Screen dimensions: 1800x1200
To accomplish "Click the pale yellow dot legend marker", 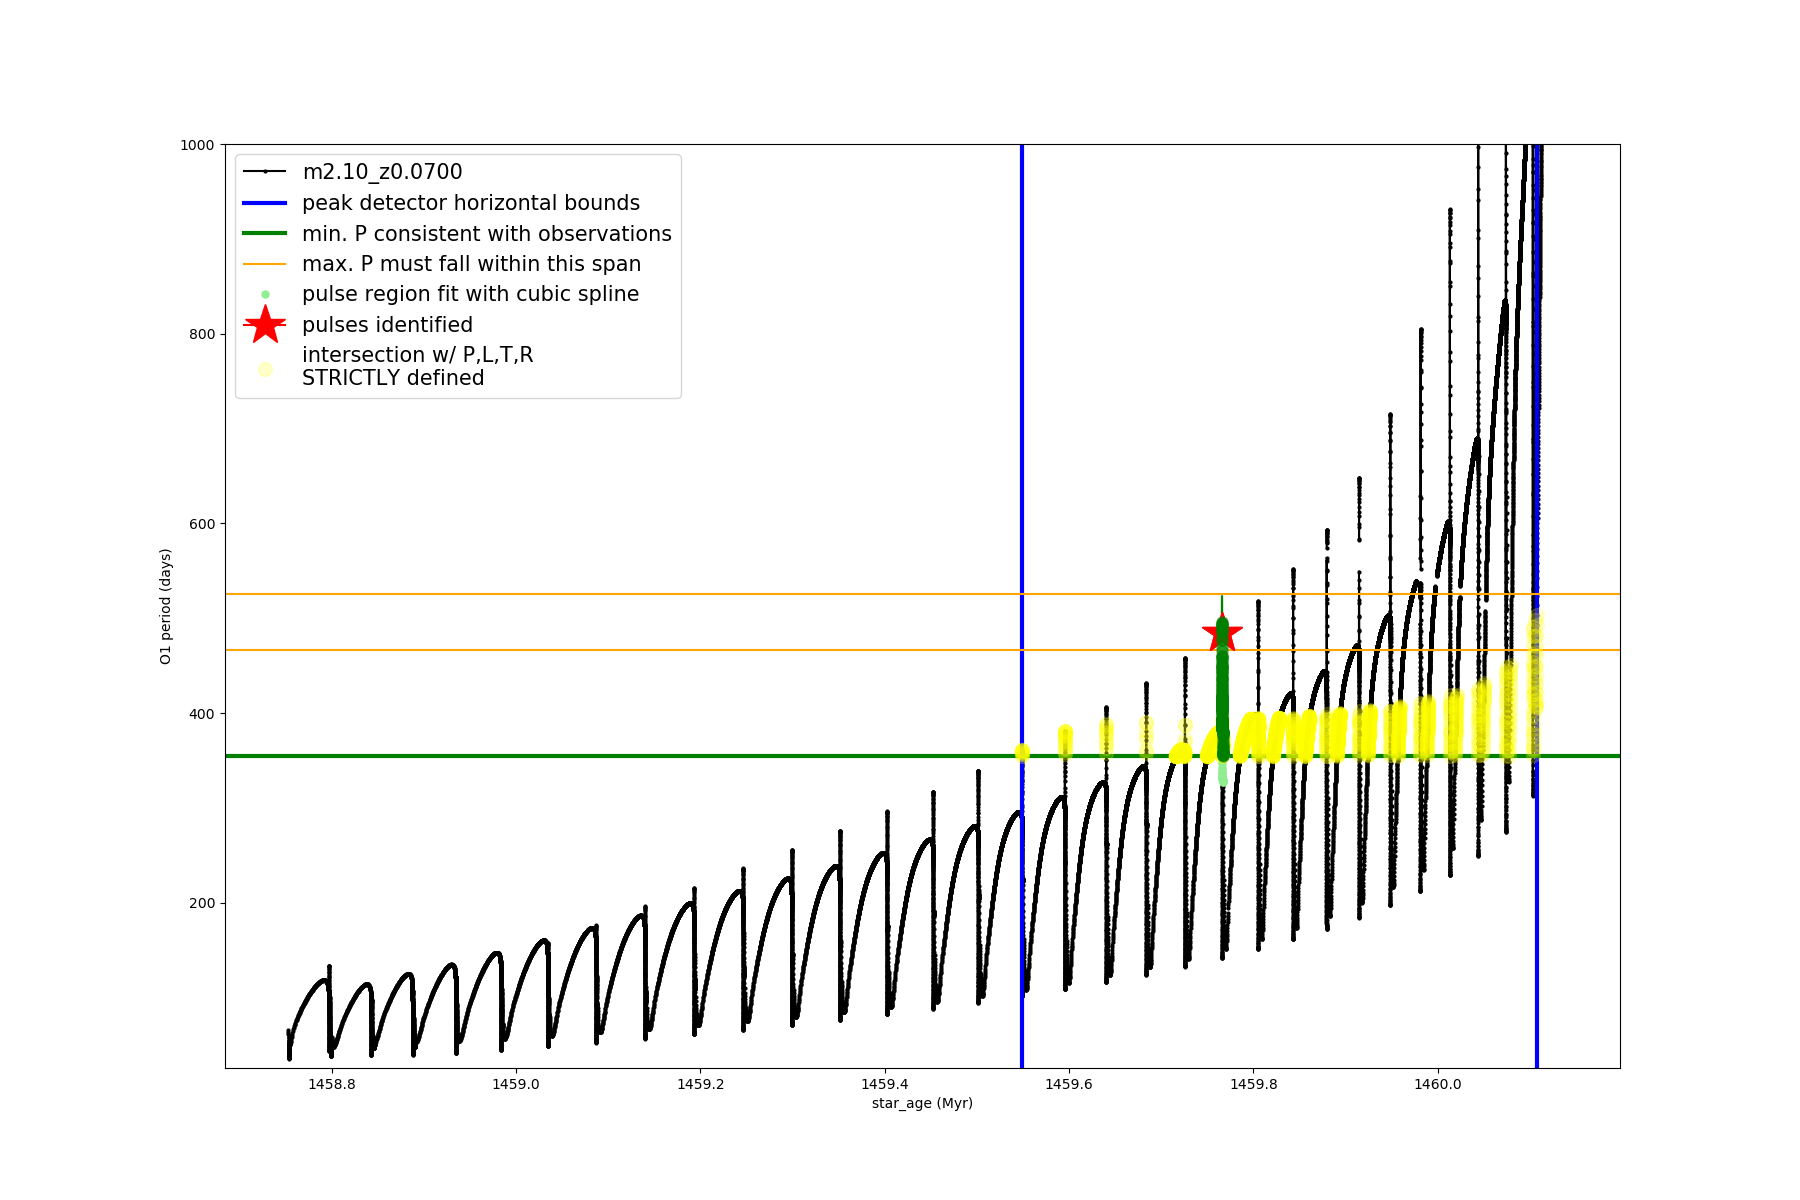I will [265, 369].
